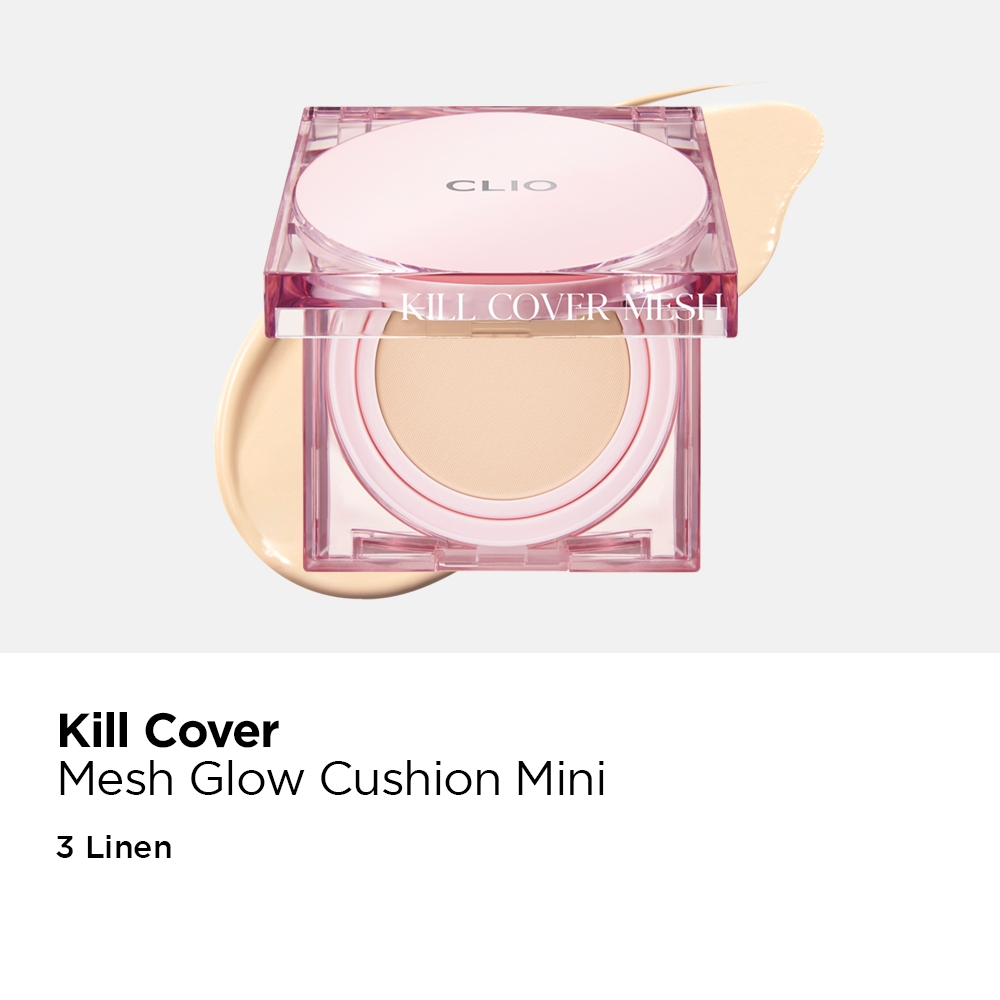This screenshot has width=1000, height=1000.
Task: Click the number 3 in shade label
Action: pyautogui.click(x=65, y=848)
